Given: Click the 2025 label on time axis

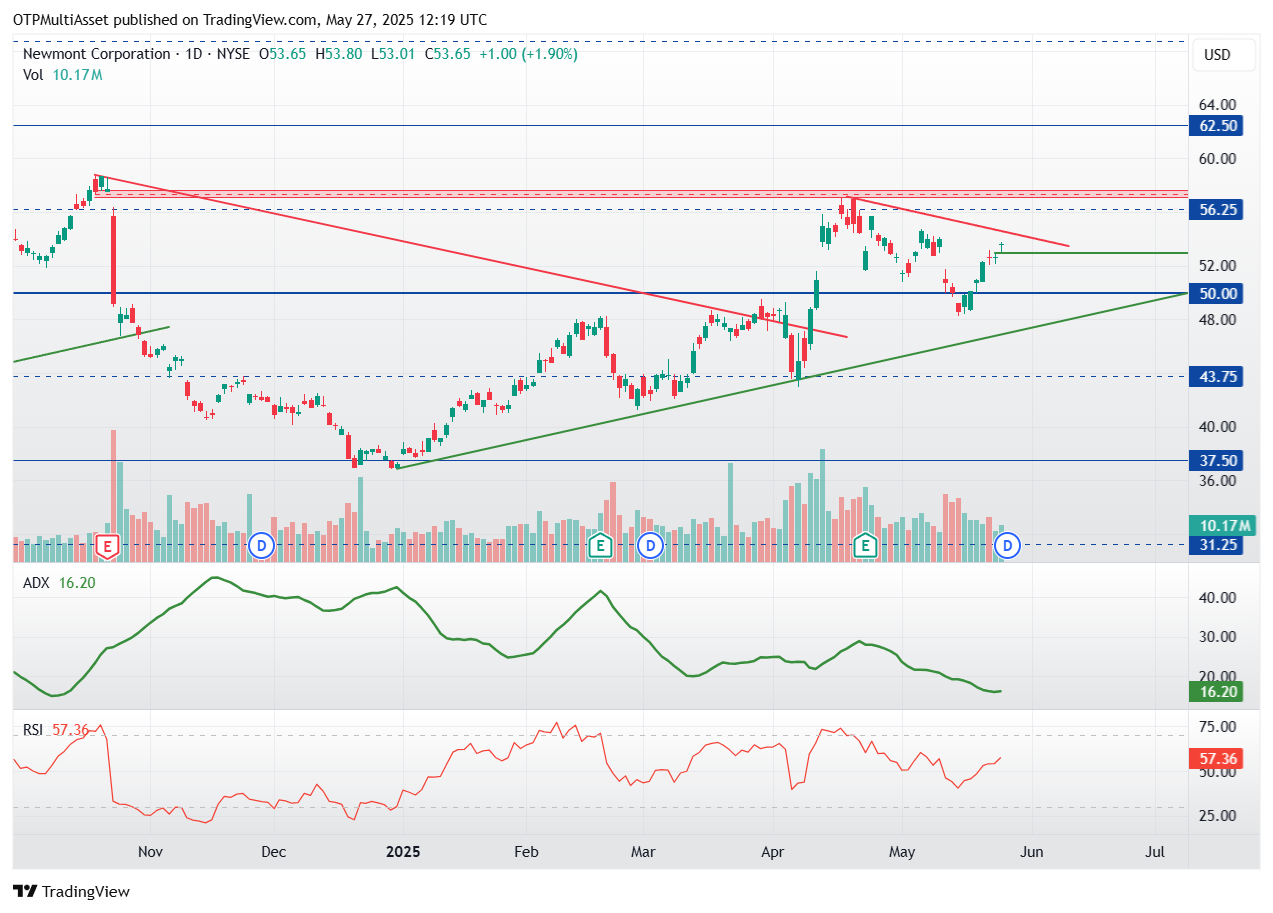Looking at the screenshot, I should coord(402,852).
